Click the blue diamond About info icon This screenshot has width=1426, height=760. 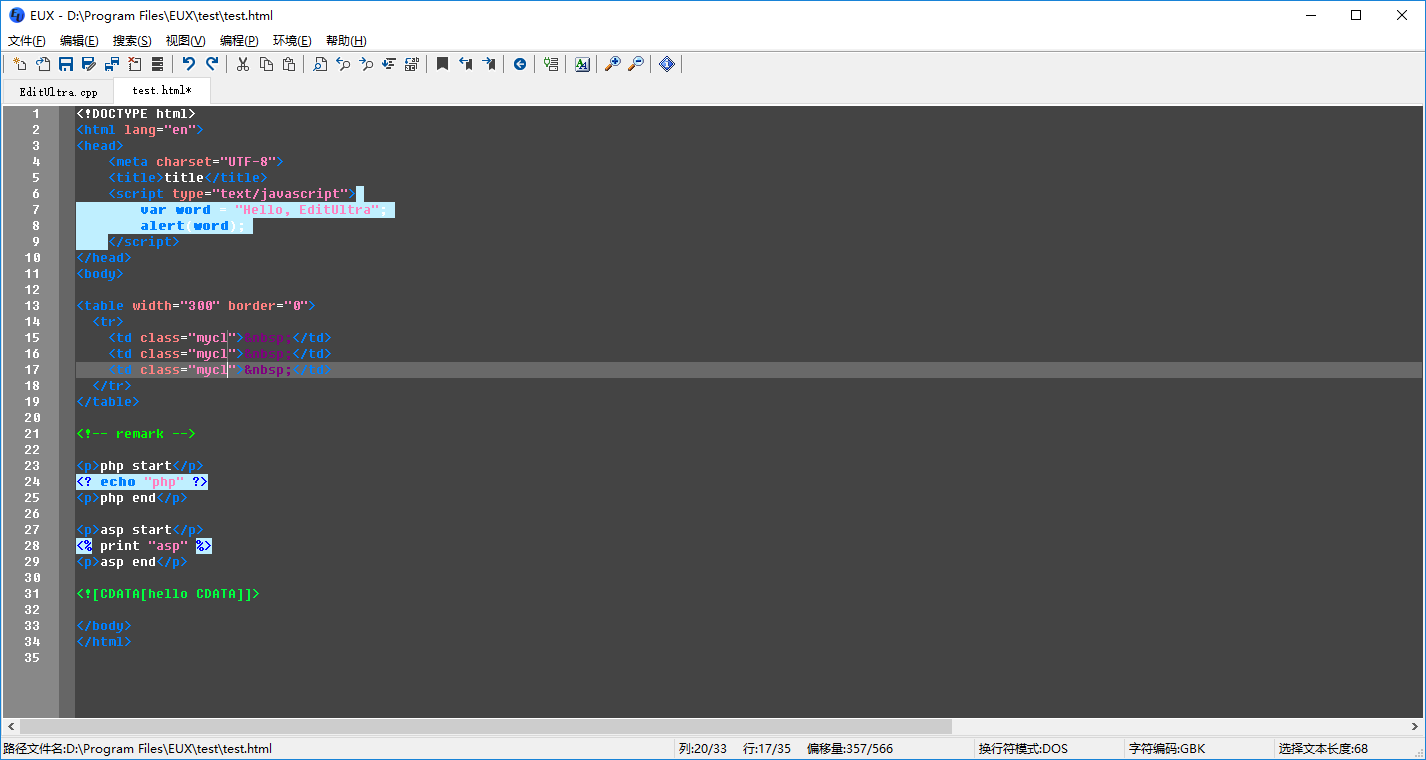click(667, 64)
